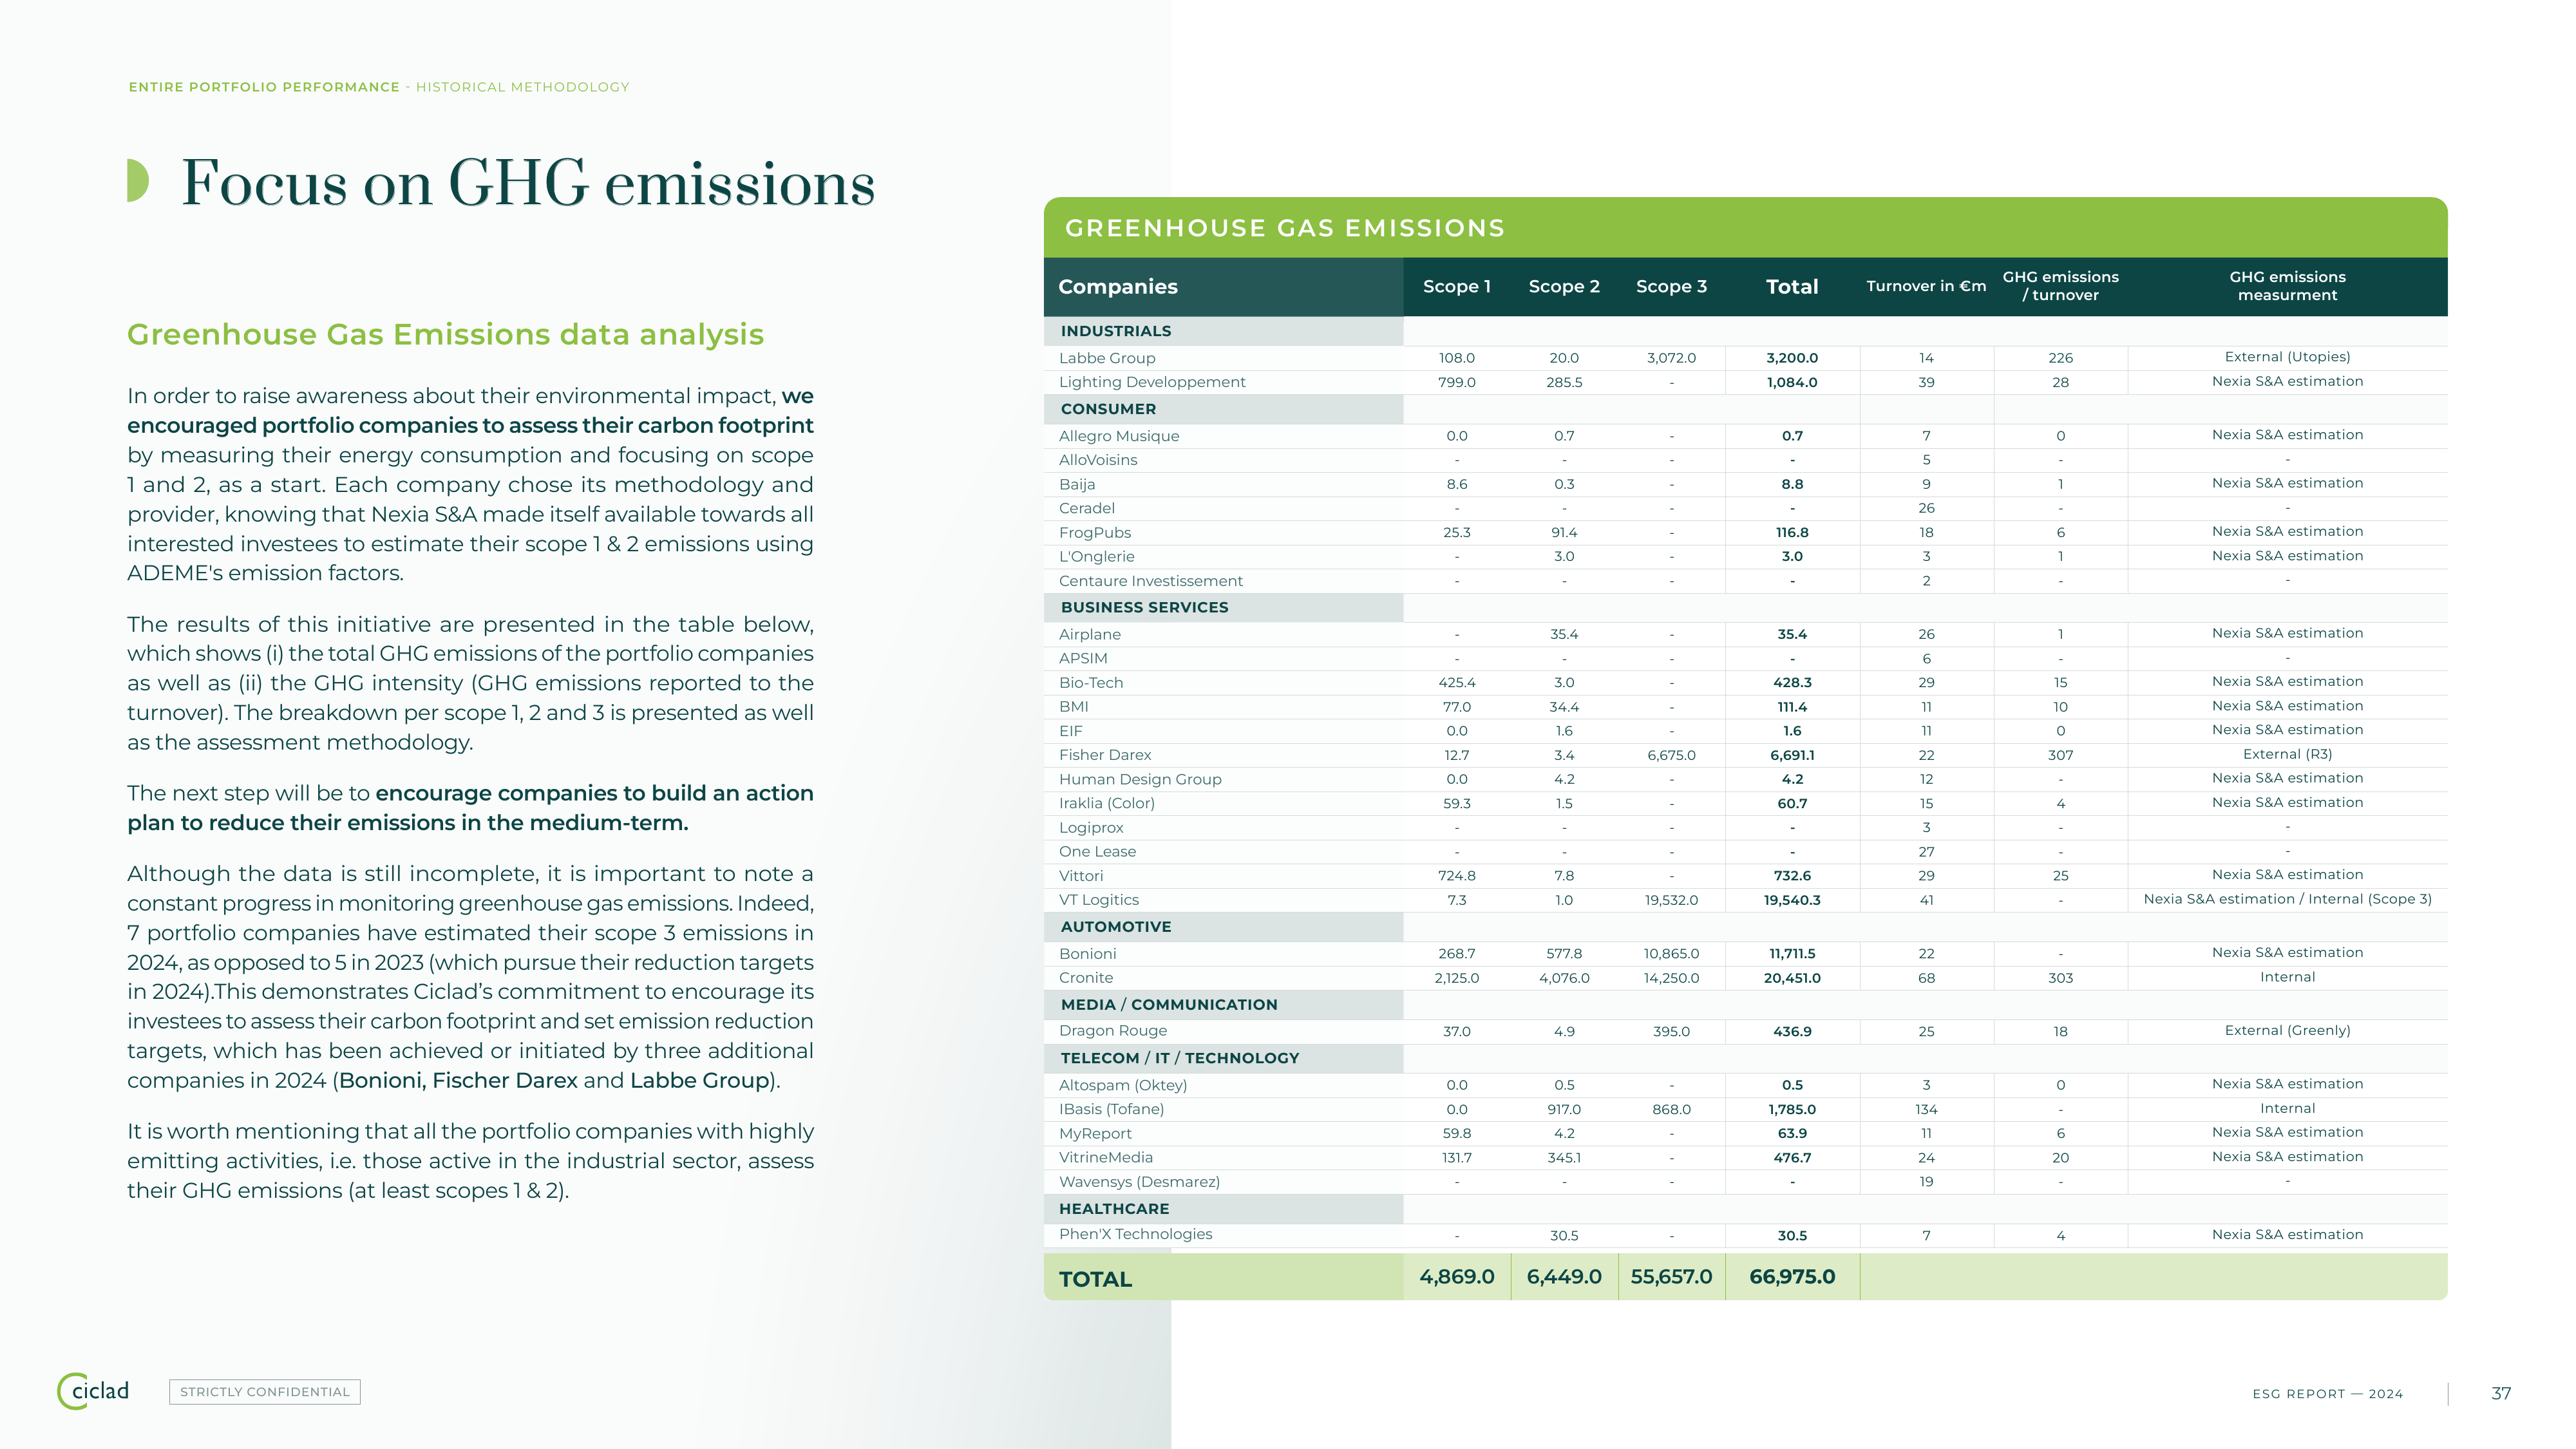
Task: Click the 'GHG emissions / turnover' header
Action: [2060, 286]
